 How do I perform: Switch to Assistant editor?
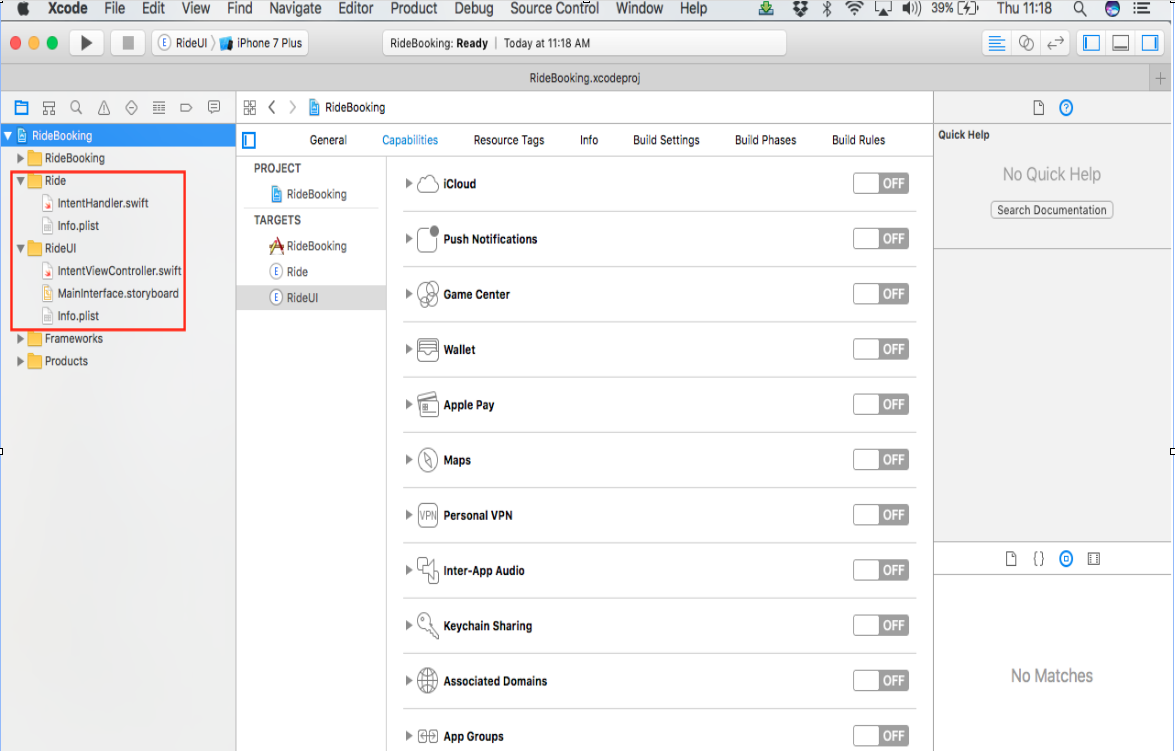pyautogui.click(x=1026, y=43)
